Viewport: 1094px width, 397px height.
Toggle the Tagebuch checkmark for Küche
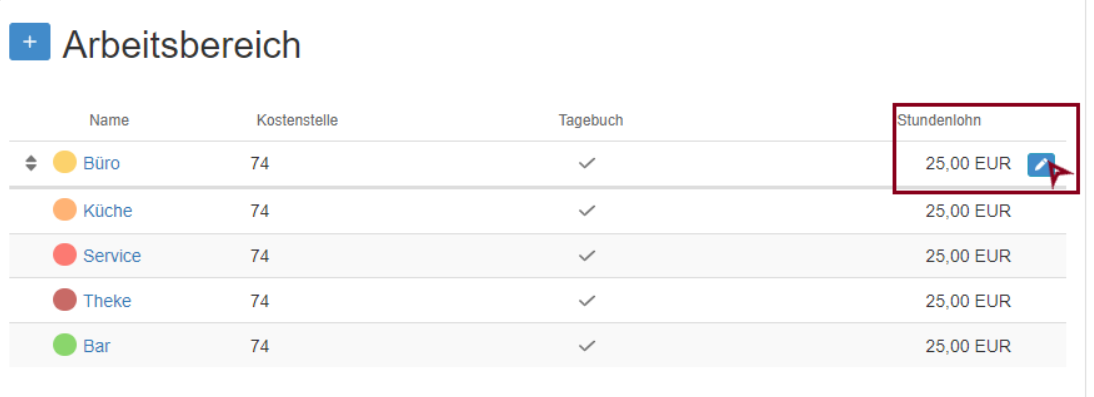pyautogui.click(x=587, y=210)
